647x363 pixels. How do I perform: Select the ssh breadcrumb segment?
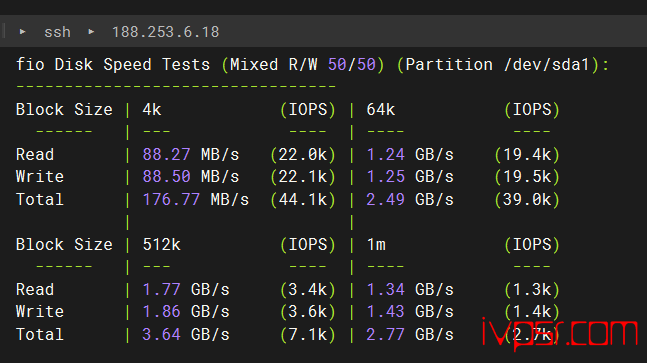57,32
